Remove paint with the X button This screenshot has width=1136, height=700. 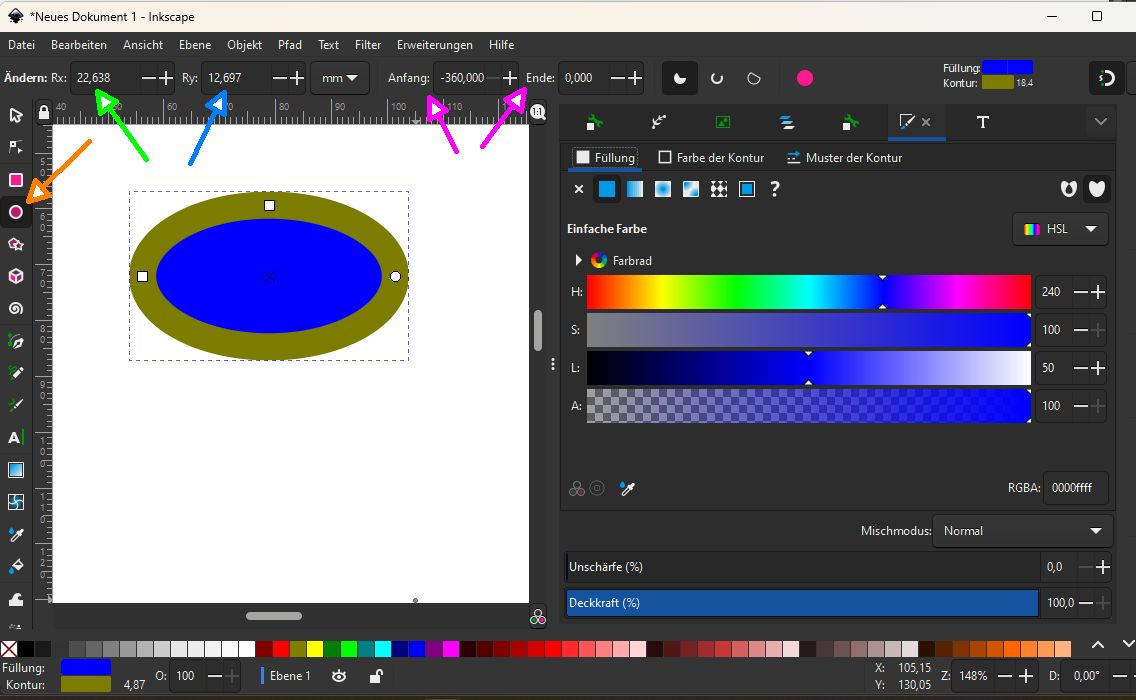579,189
